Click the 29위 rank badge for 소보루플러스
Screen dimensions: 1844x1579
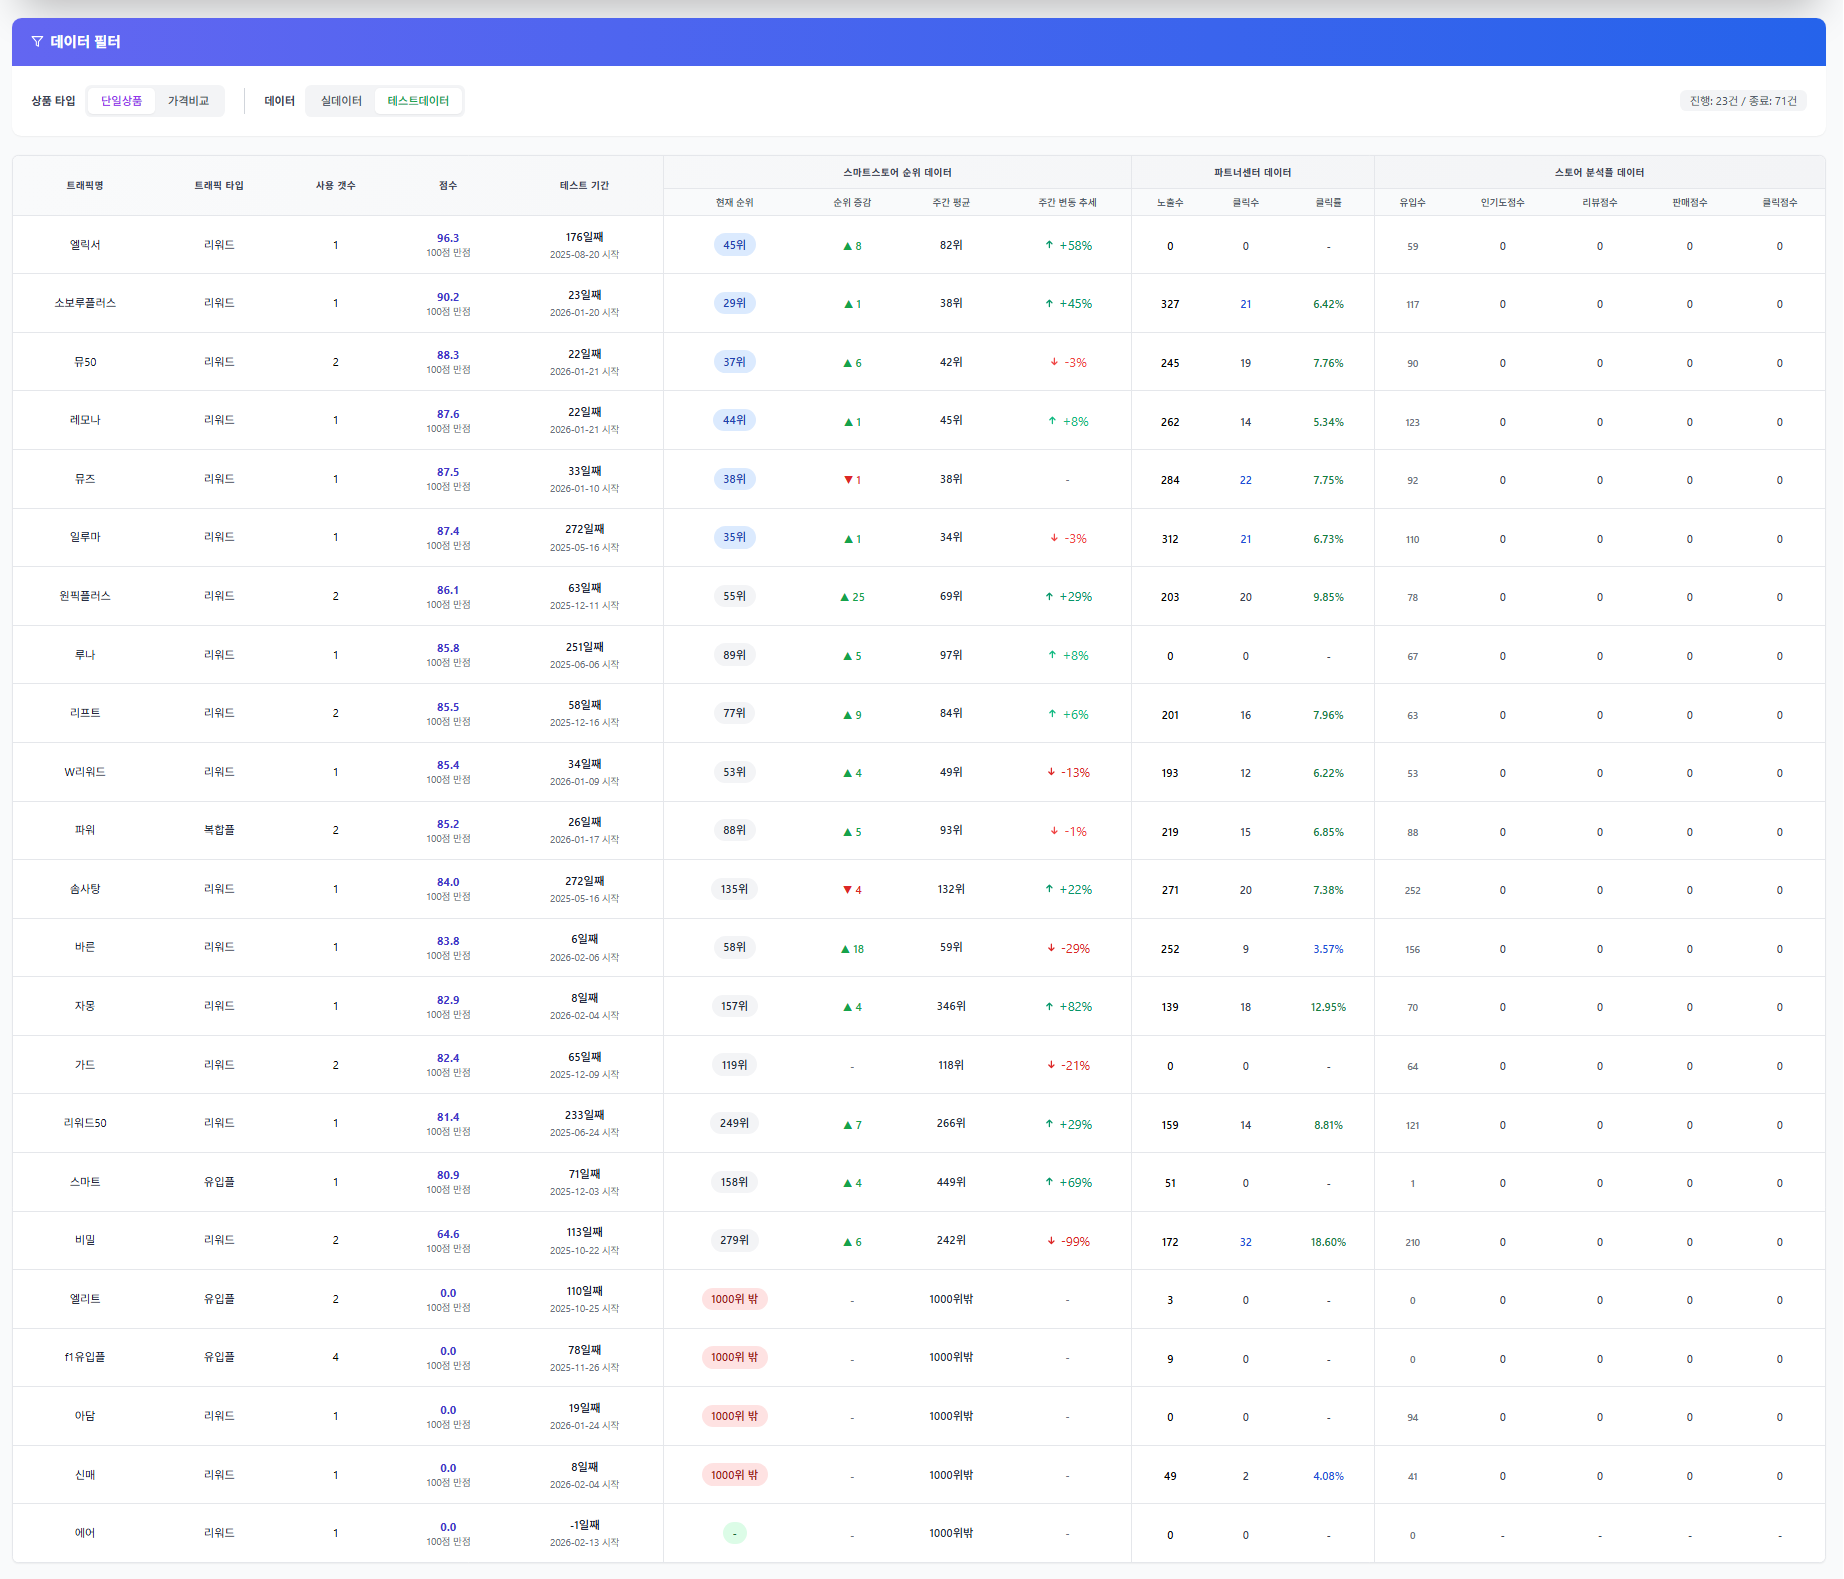pos(735,304)
